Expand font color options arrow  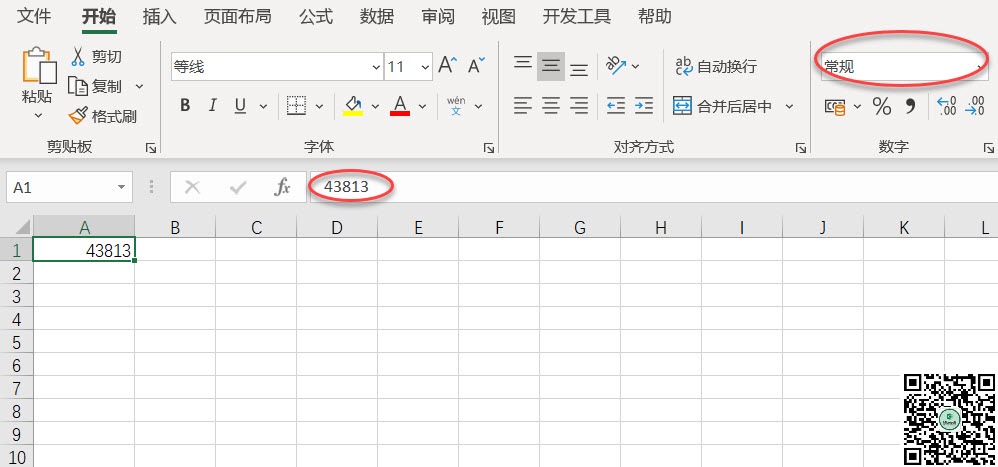[x=422, y=106]
